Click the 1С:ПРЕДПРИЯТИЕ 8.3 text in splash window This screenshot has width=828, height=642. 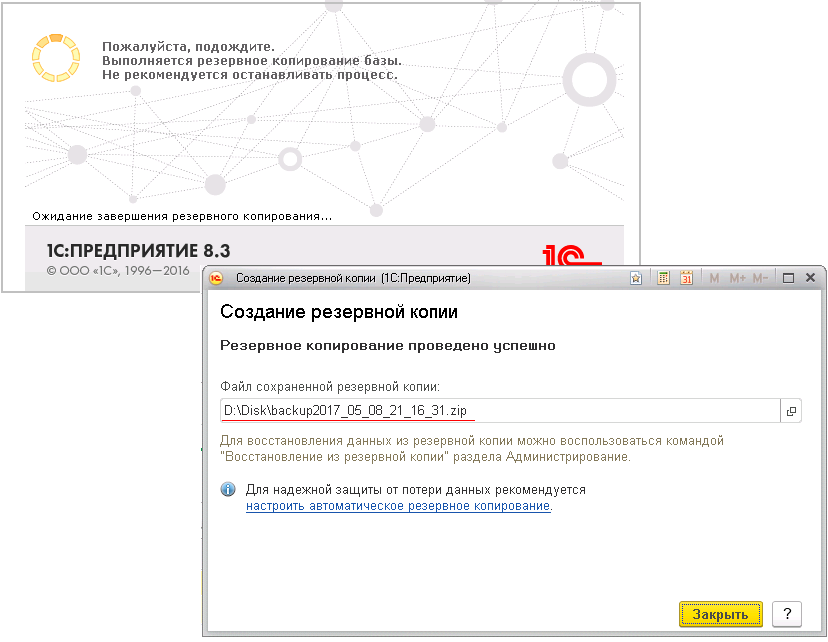[138, 251]
